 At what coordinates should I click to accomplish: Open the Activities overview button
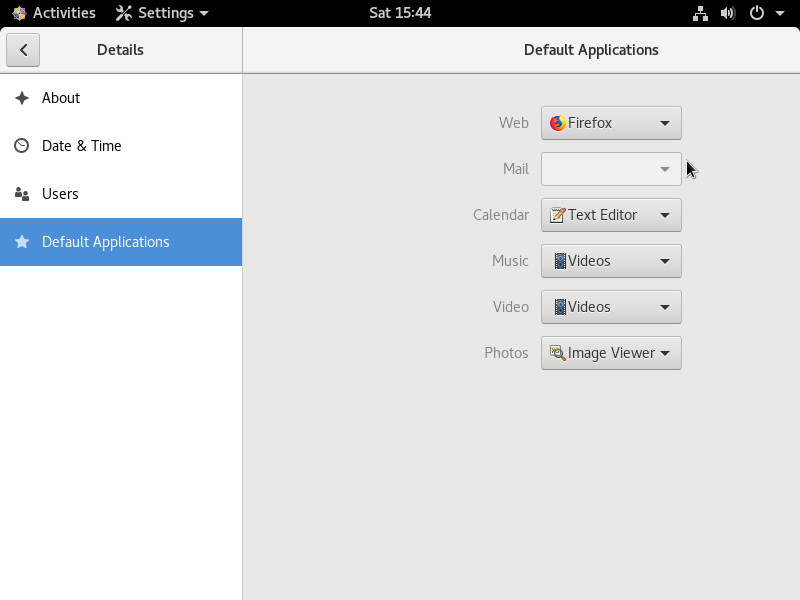coord(54,13)
